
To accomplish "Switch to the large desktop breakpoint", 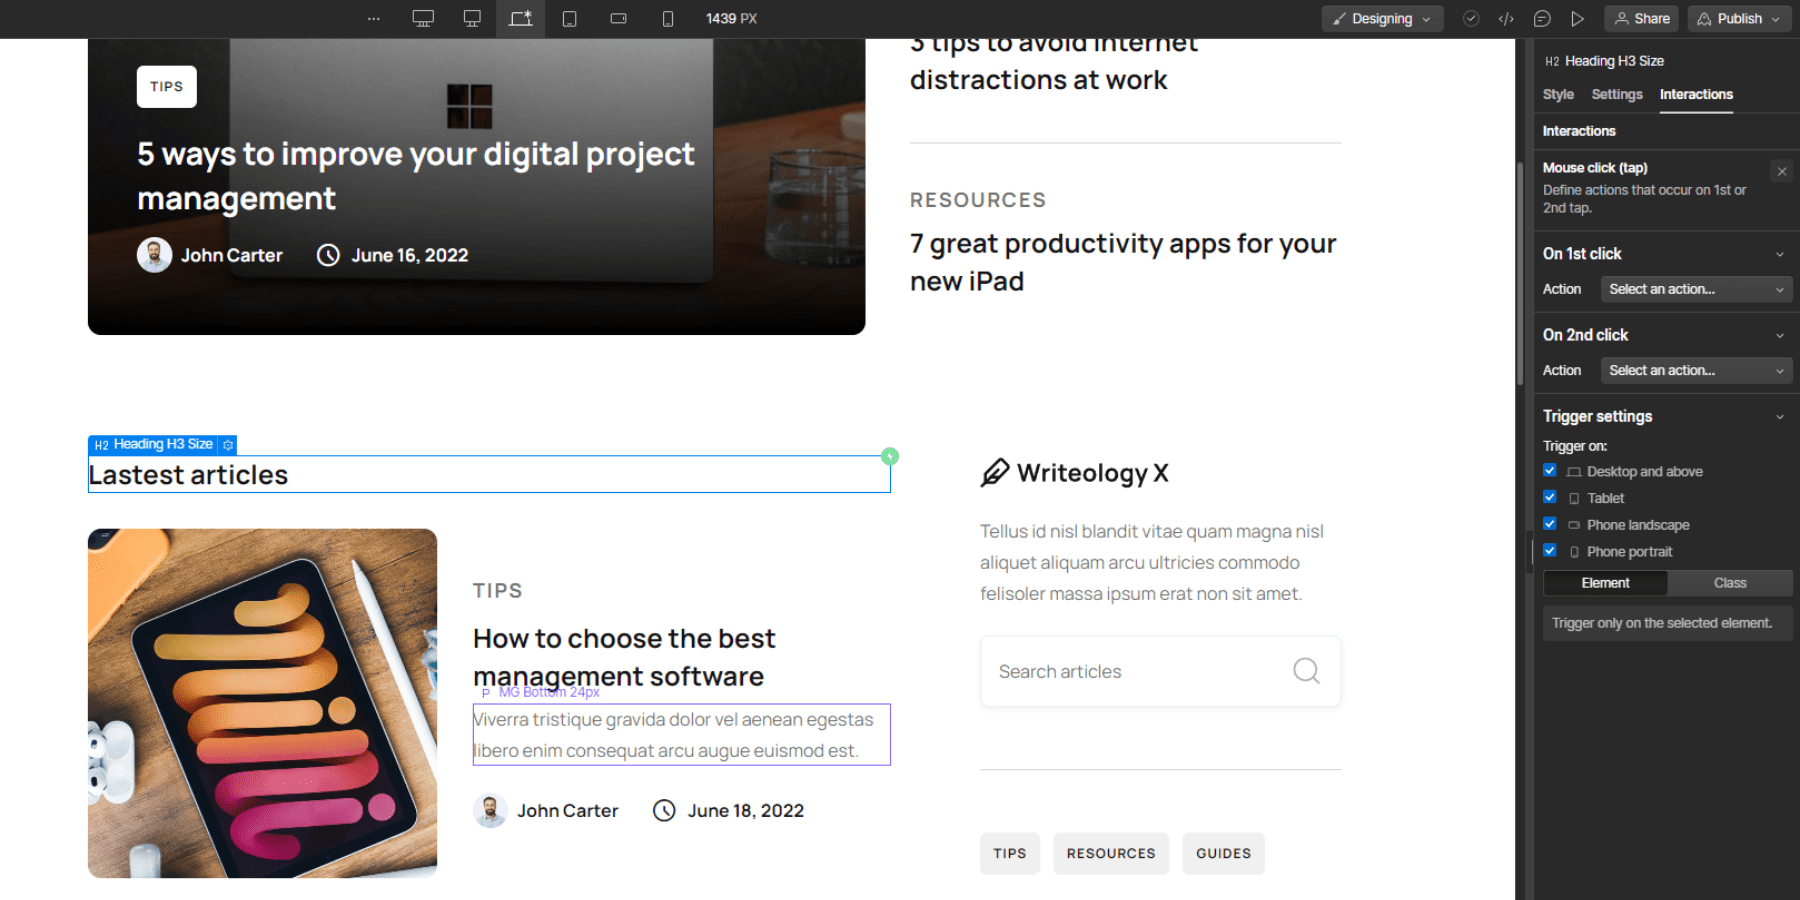I will click(423, 18).
